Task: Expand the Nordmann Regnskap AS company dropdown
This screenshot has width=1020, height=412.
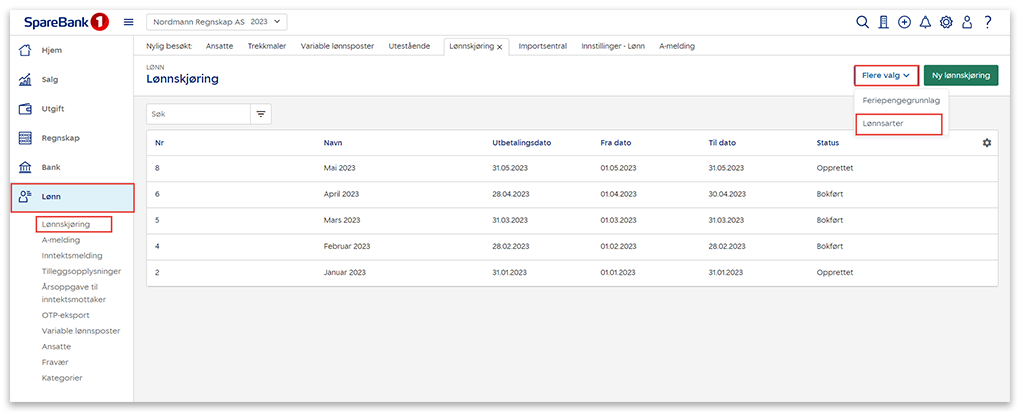Action: [217, 21]
